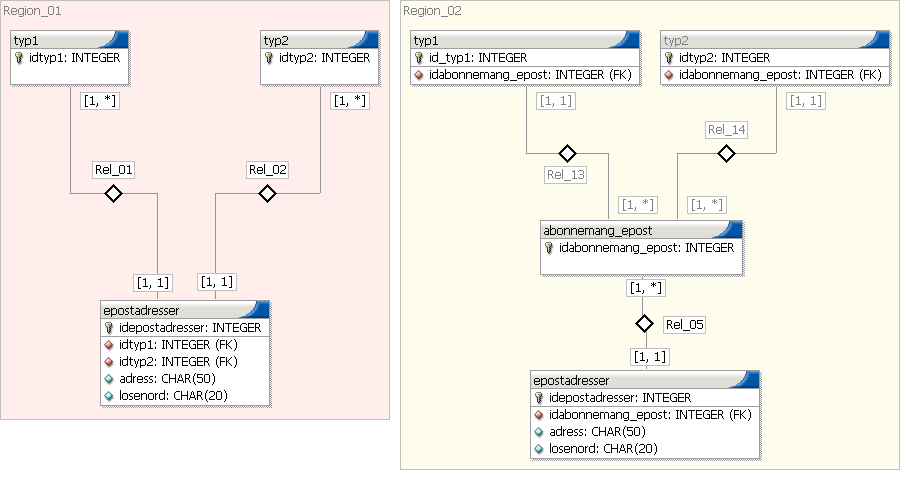This screenshot has height=480, width=910.
Task: Select the Rel_13 relationship diamond
Action: coord(567,153)
